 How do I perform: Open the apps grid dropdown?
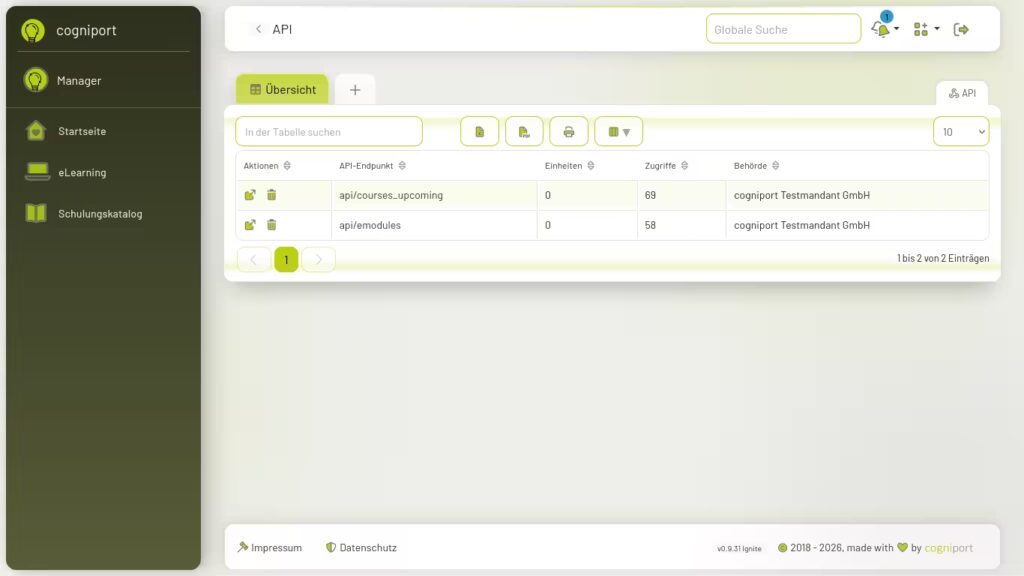pyautogui.click(x=926, y=29)
